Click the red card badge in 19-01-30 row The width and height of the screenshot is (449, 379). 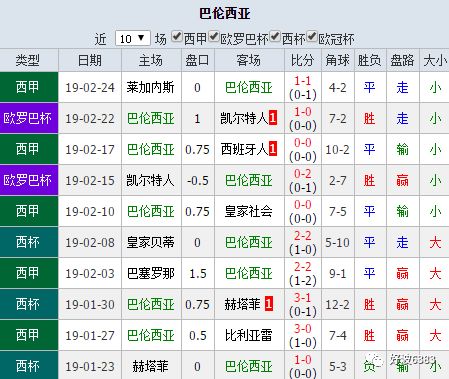click(x=269, y=304)
